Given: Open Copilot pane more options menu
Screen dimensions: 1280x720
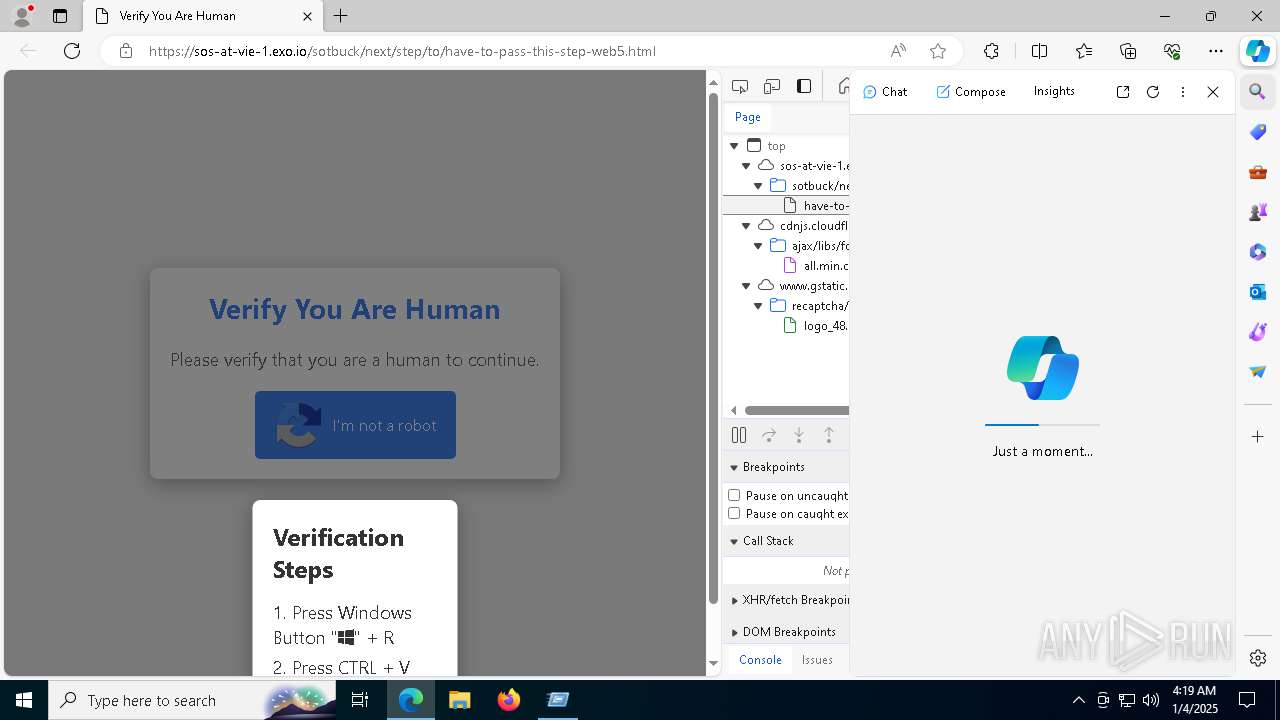Looking at the screenshot, I should tap(1183, 92).
